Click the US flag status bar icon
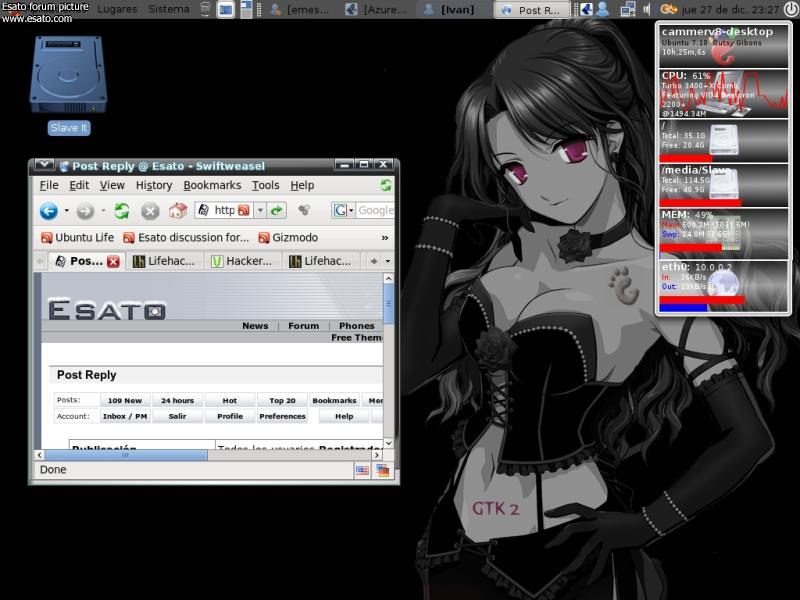Image resolution: width=800 pixels, height=600 pixels. coord(362,470)
